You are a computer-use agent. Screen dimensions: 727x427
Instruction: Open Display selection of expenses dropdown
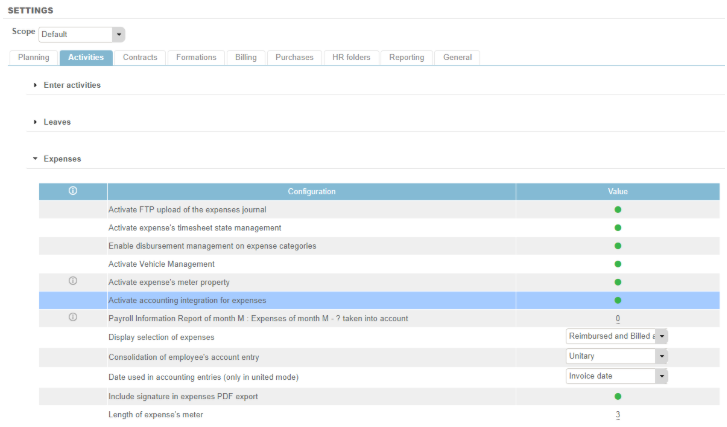661,337
